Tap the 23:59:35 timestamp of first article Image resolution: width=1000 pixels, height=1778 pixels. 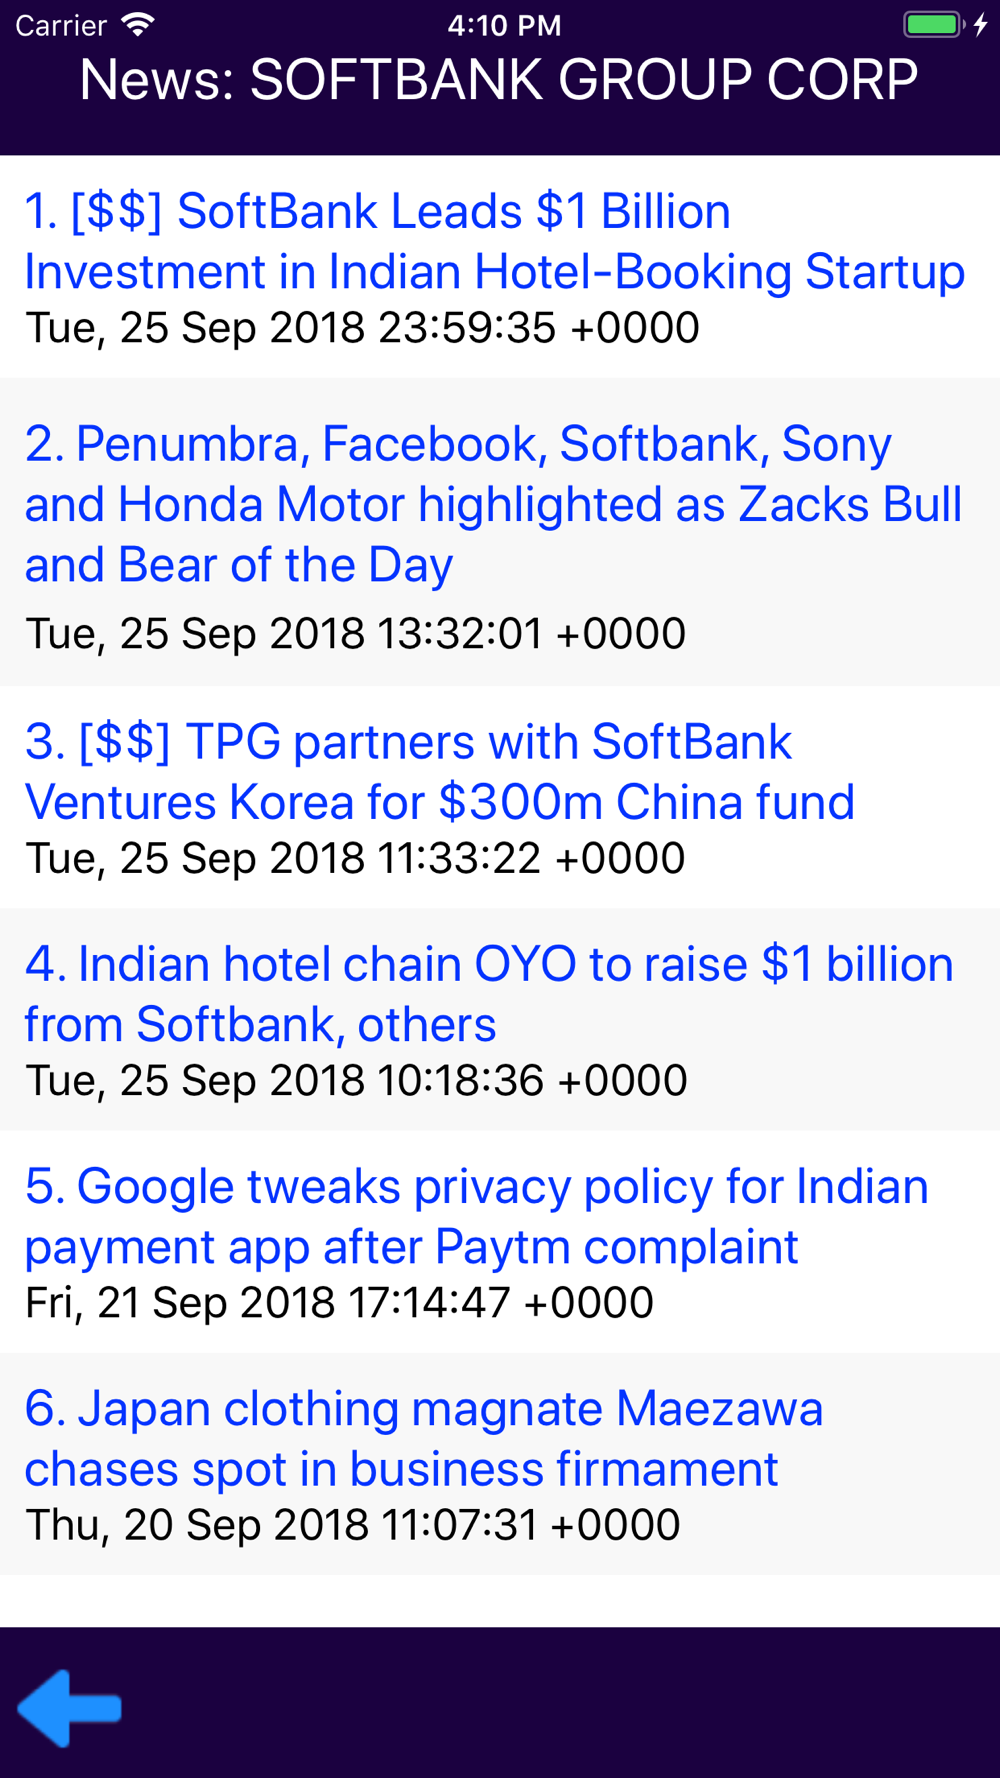click(362, 328)
